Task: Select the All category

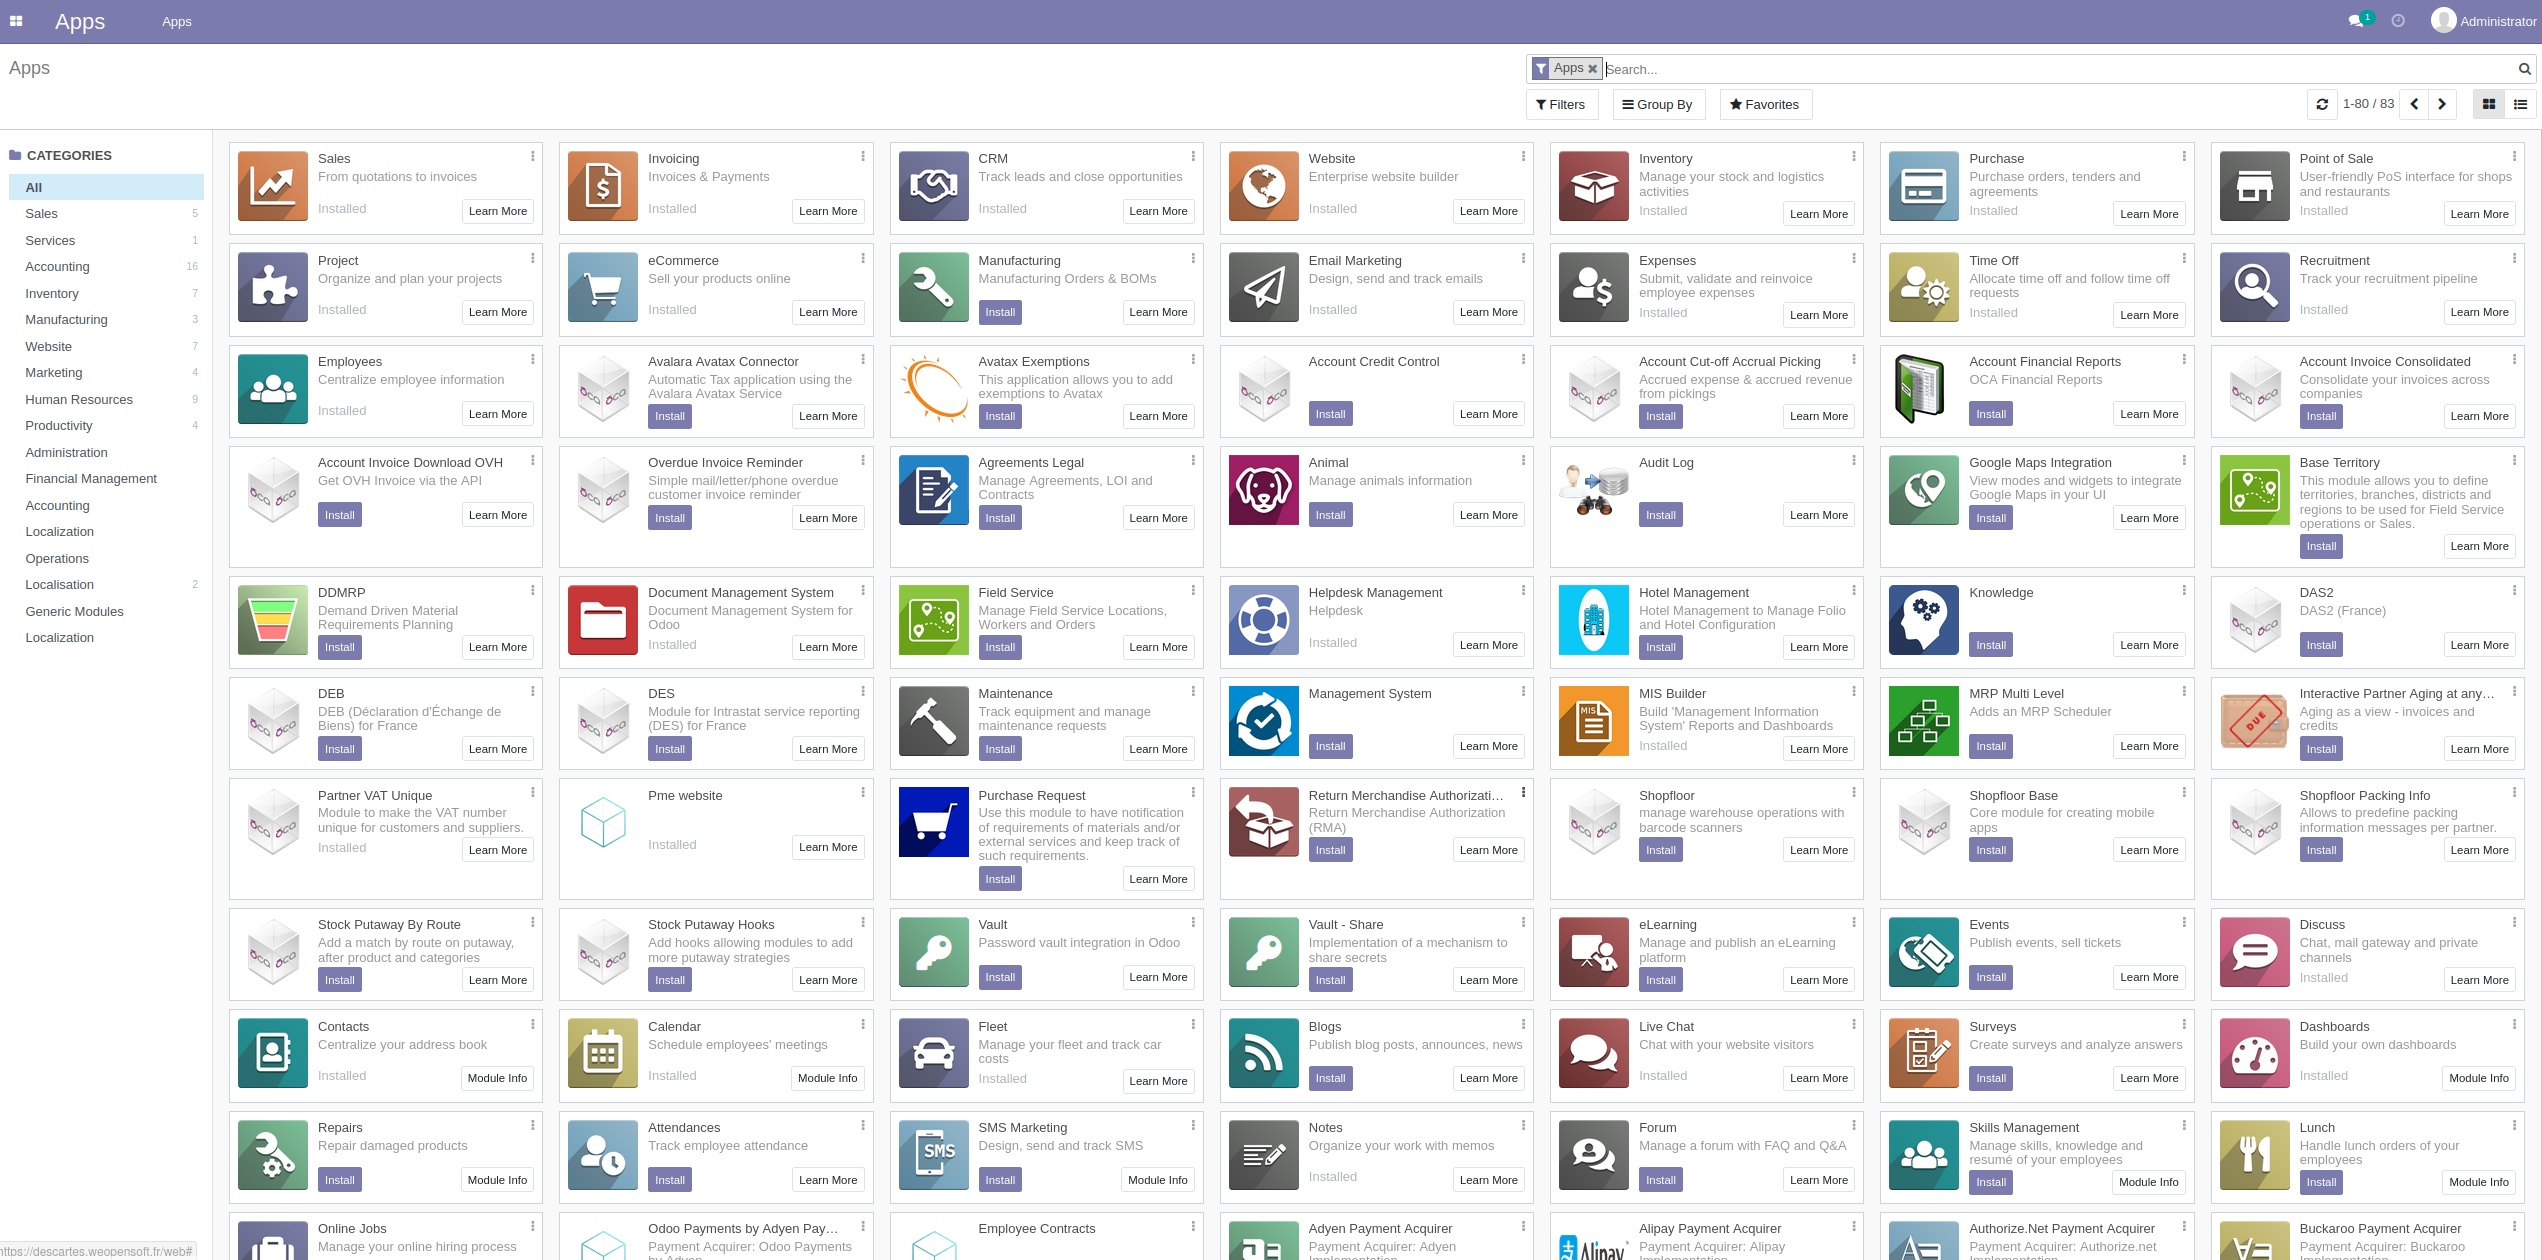Action: click(106, 187)
